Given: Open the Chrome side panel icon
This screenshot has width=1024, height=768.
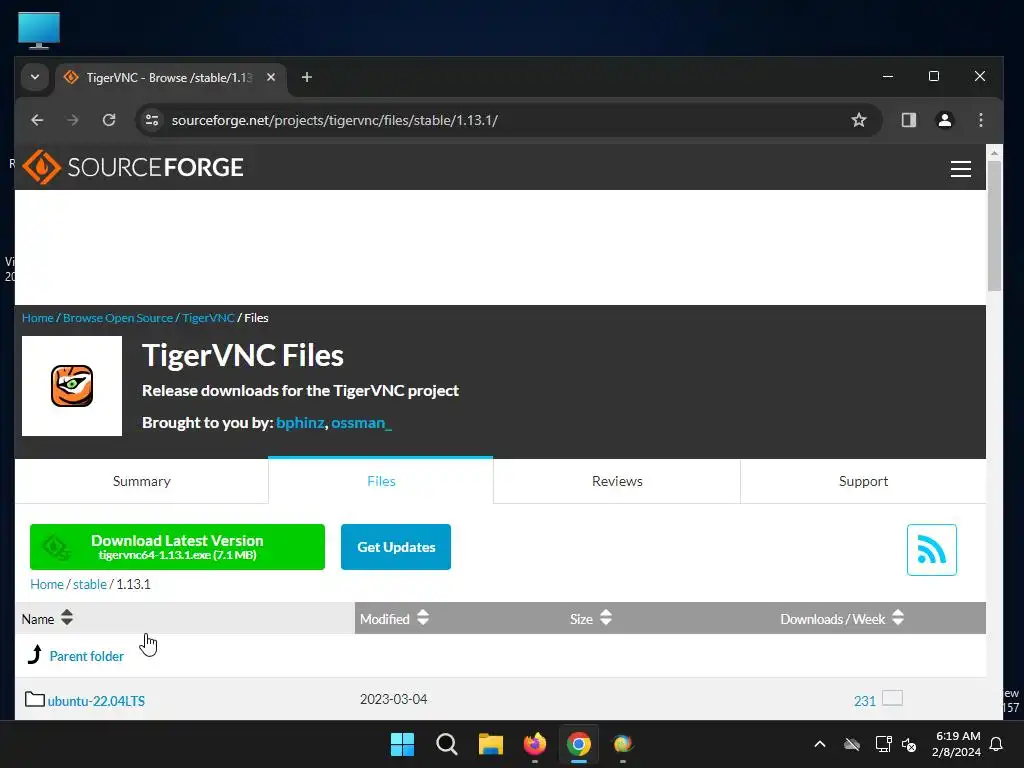Looking at the screenshot, I should [x=908, y=120].
